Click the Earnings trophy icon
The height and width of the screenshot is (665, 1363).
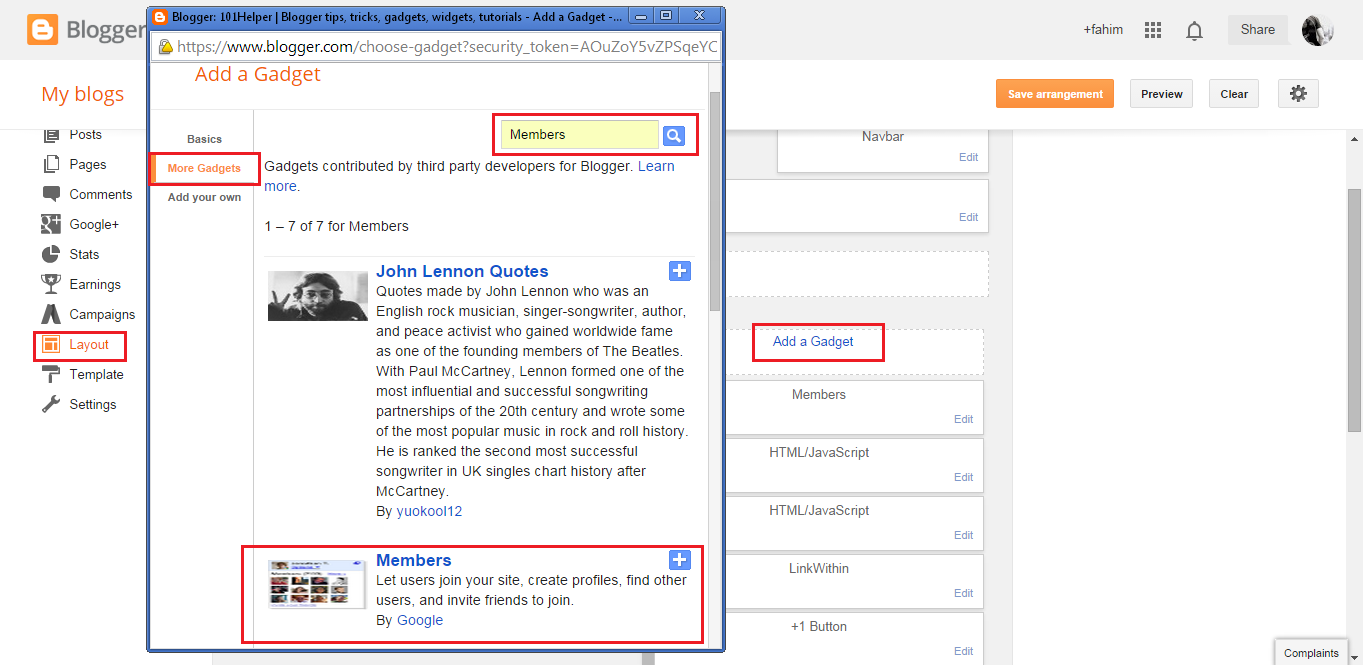[x=51, y=284]
